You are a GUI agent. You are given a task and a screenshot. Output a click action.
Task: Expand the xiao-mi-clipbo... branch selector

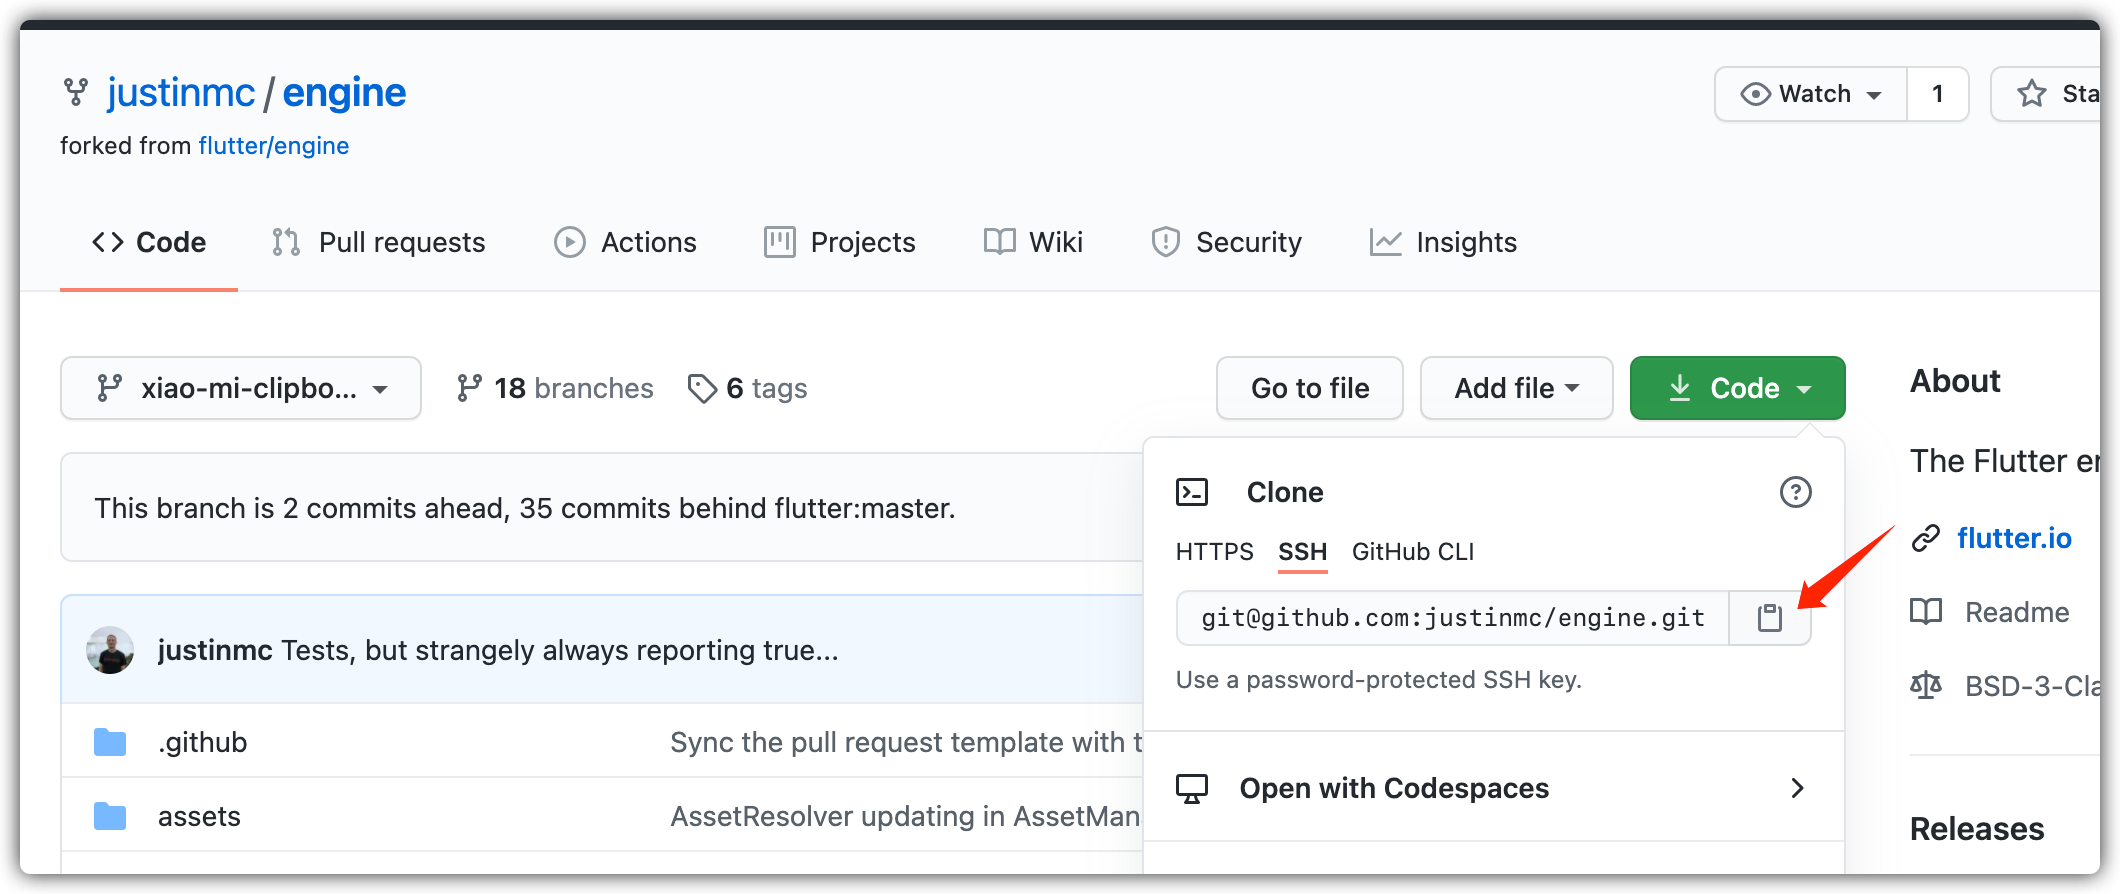[x=241, y=388]
